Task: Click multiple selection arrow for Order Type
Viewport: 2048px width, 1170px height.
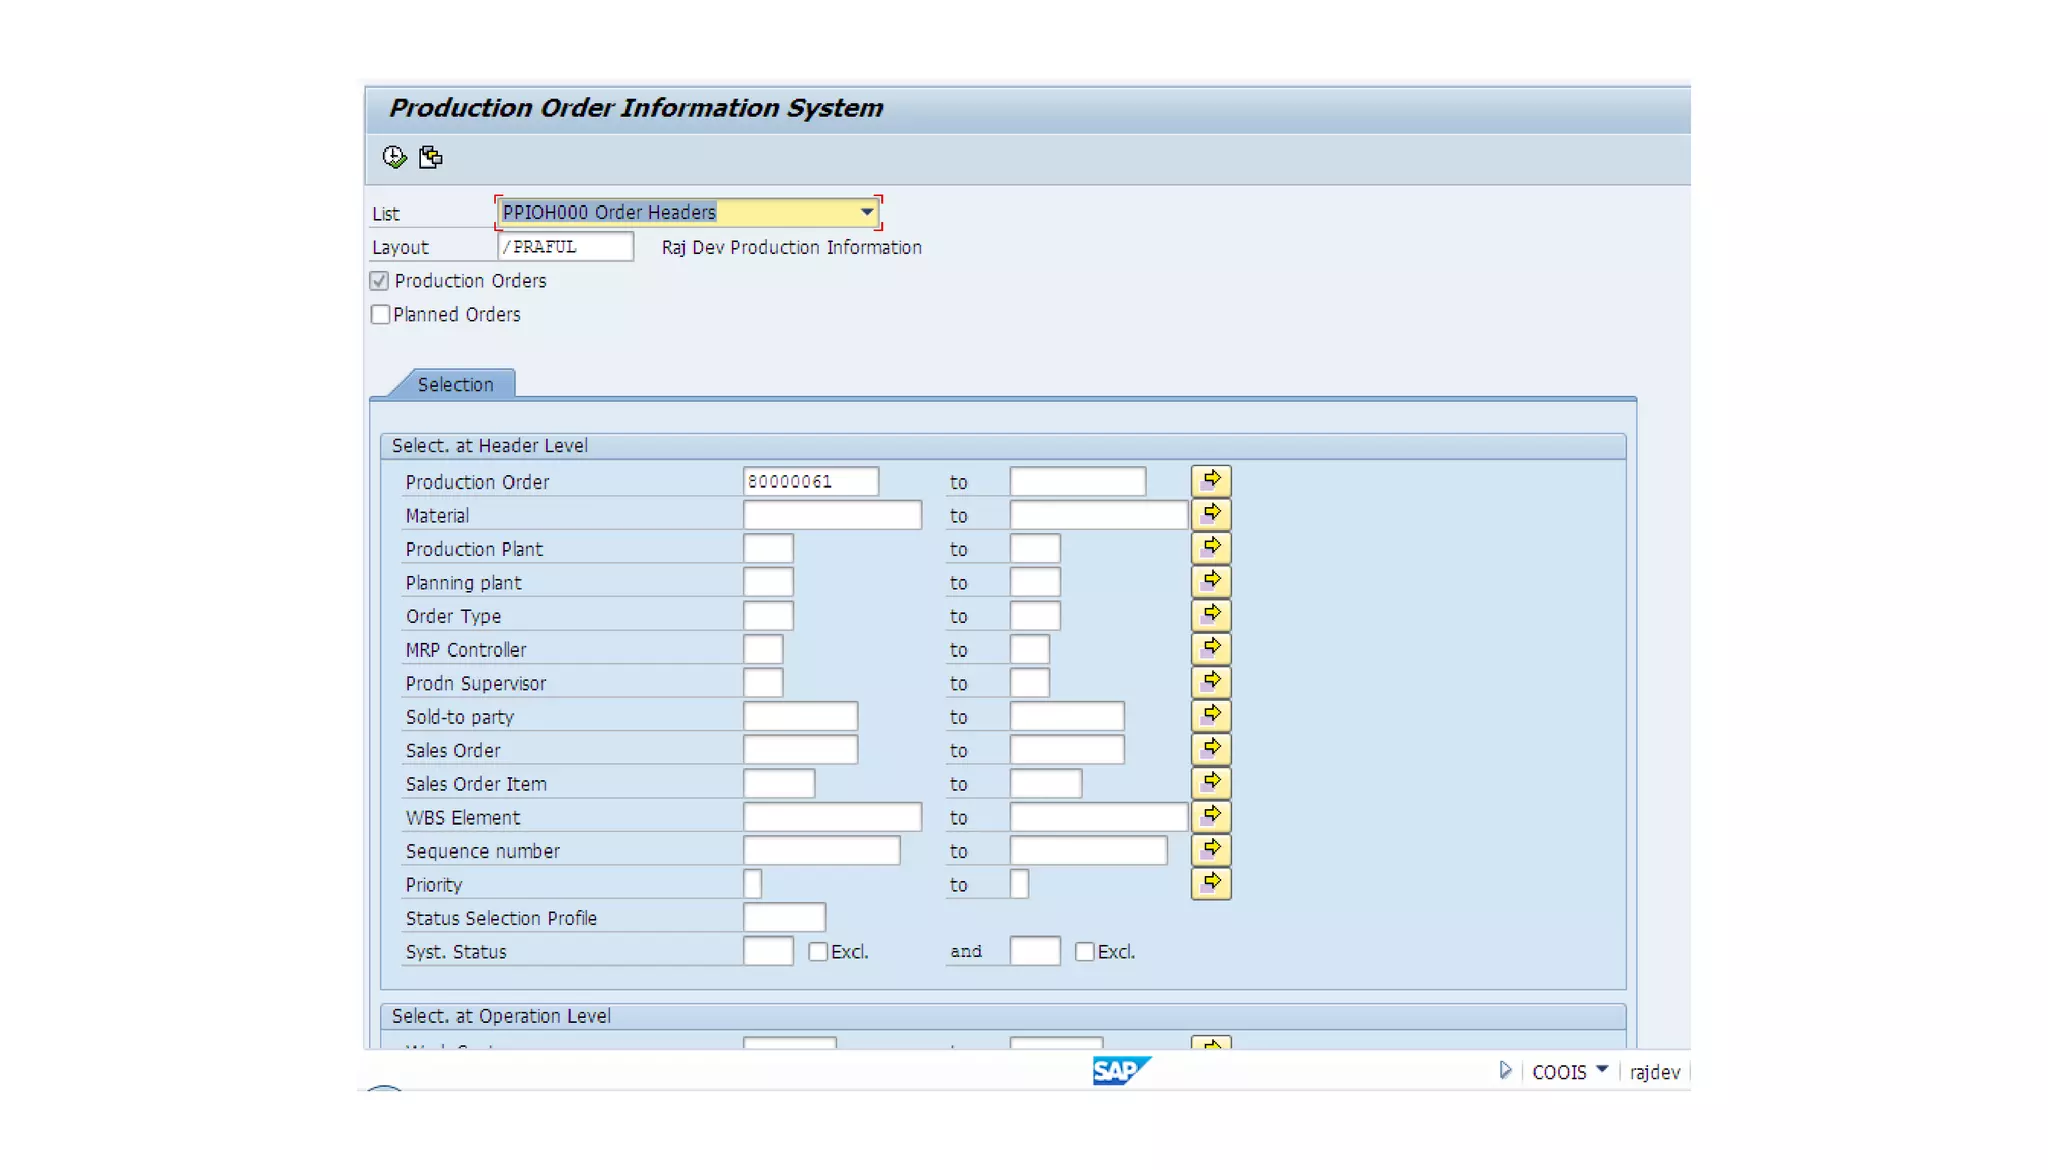Action: point(1210,615)
